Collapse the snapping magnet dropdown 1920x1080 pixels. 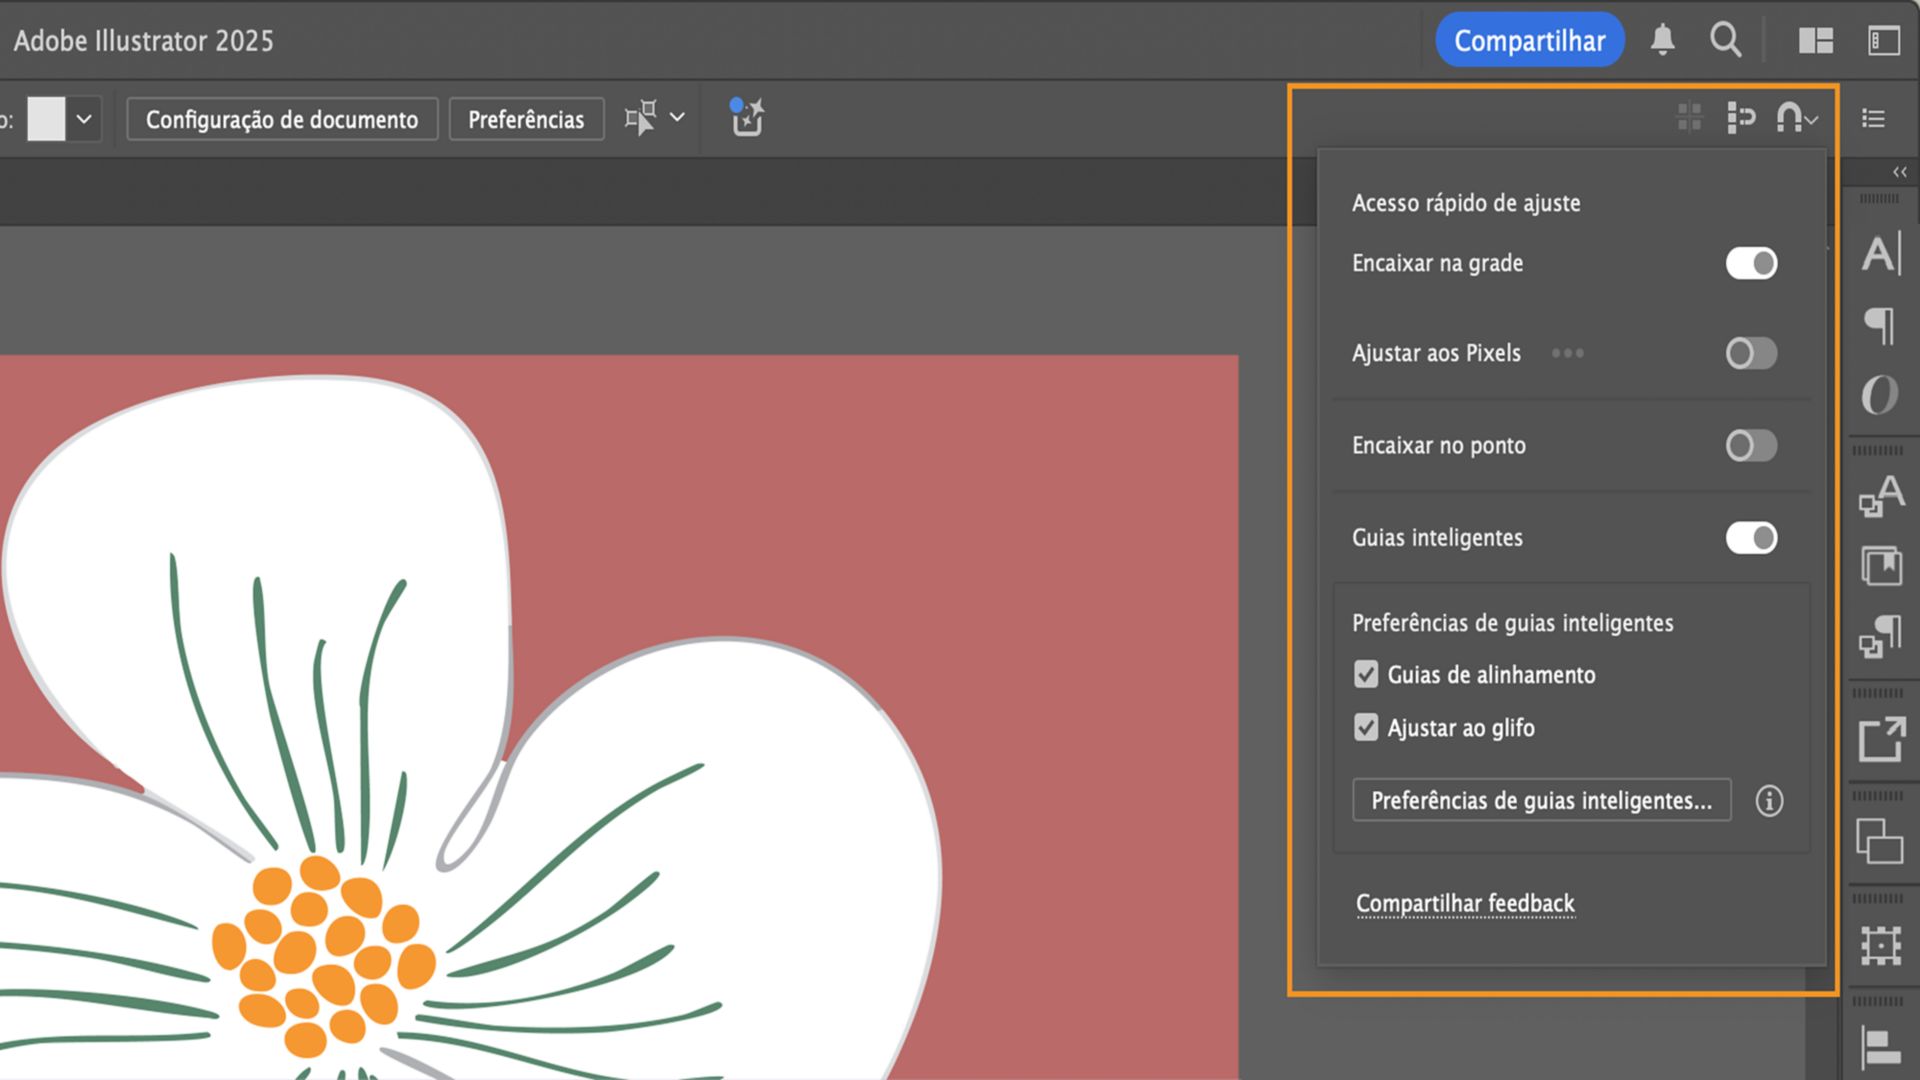click(1797, 118)
